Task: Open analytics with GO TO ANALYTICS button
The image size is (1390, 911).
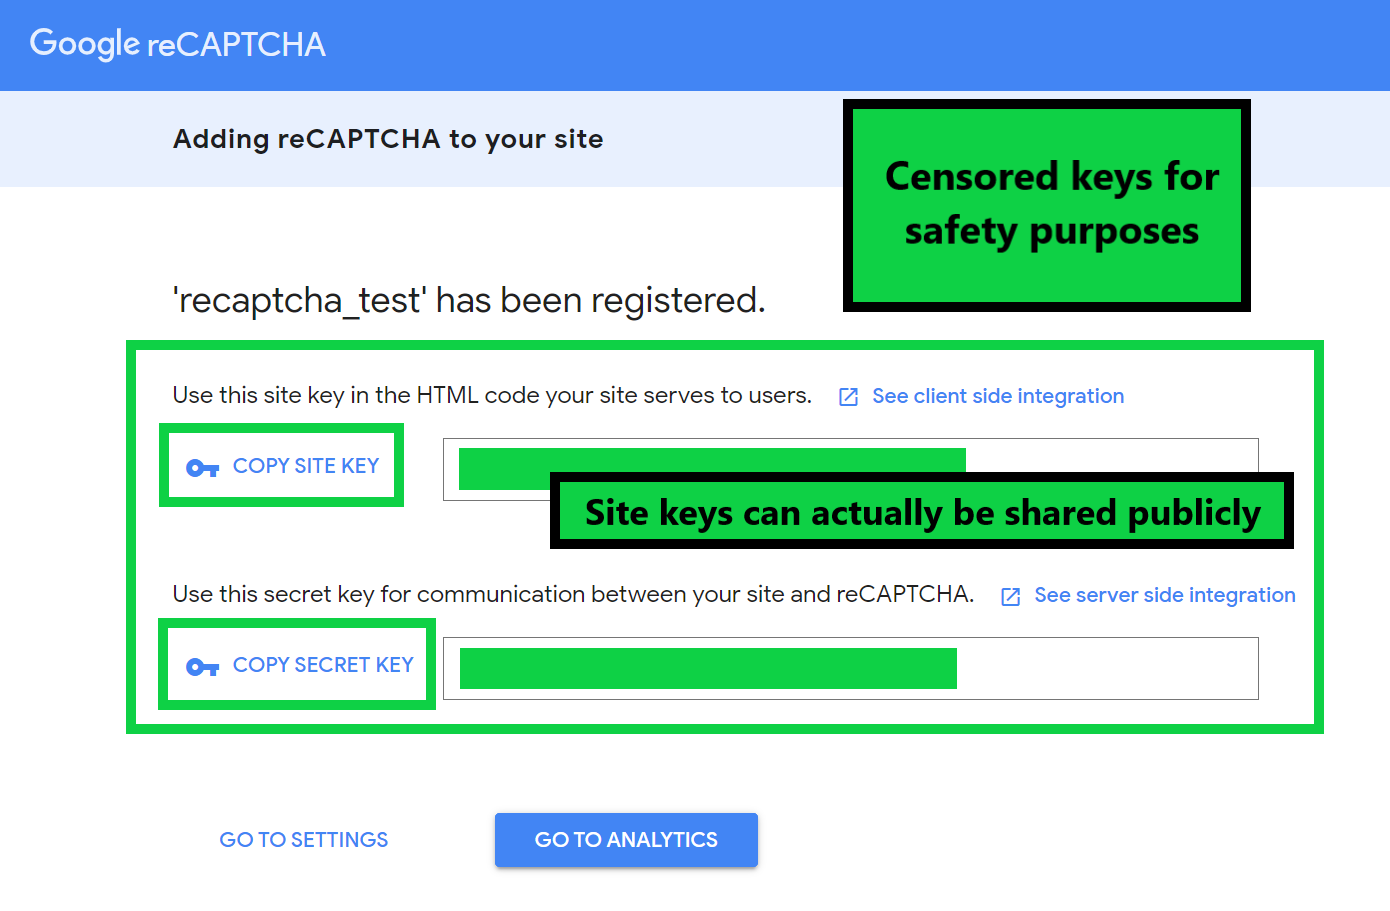Action: tap(626, 840)
